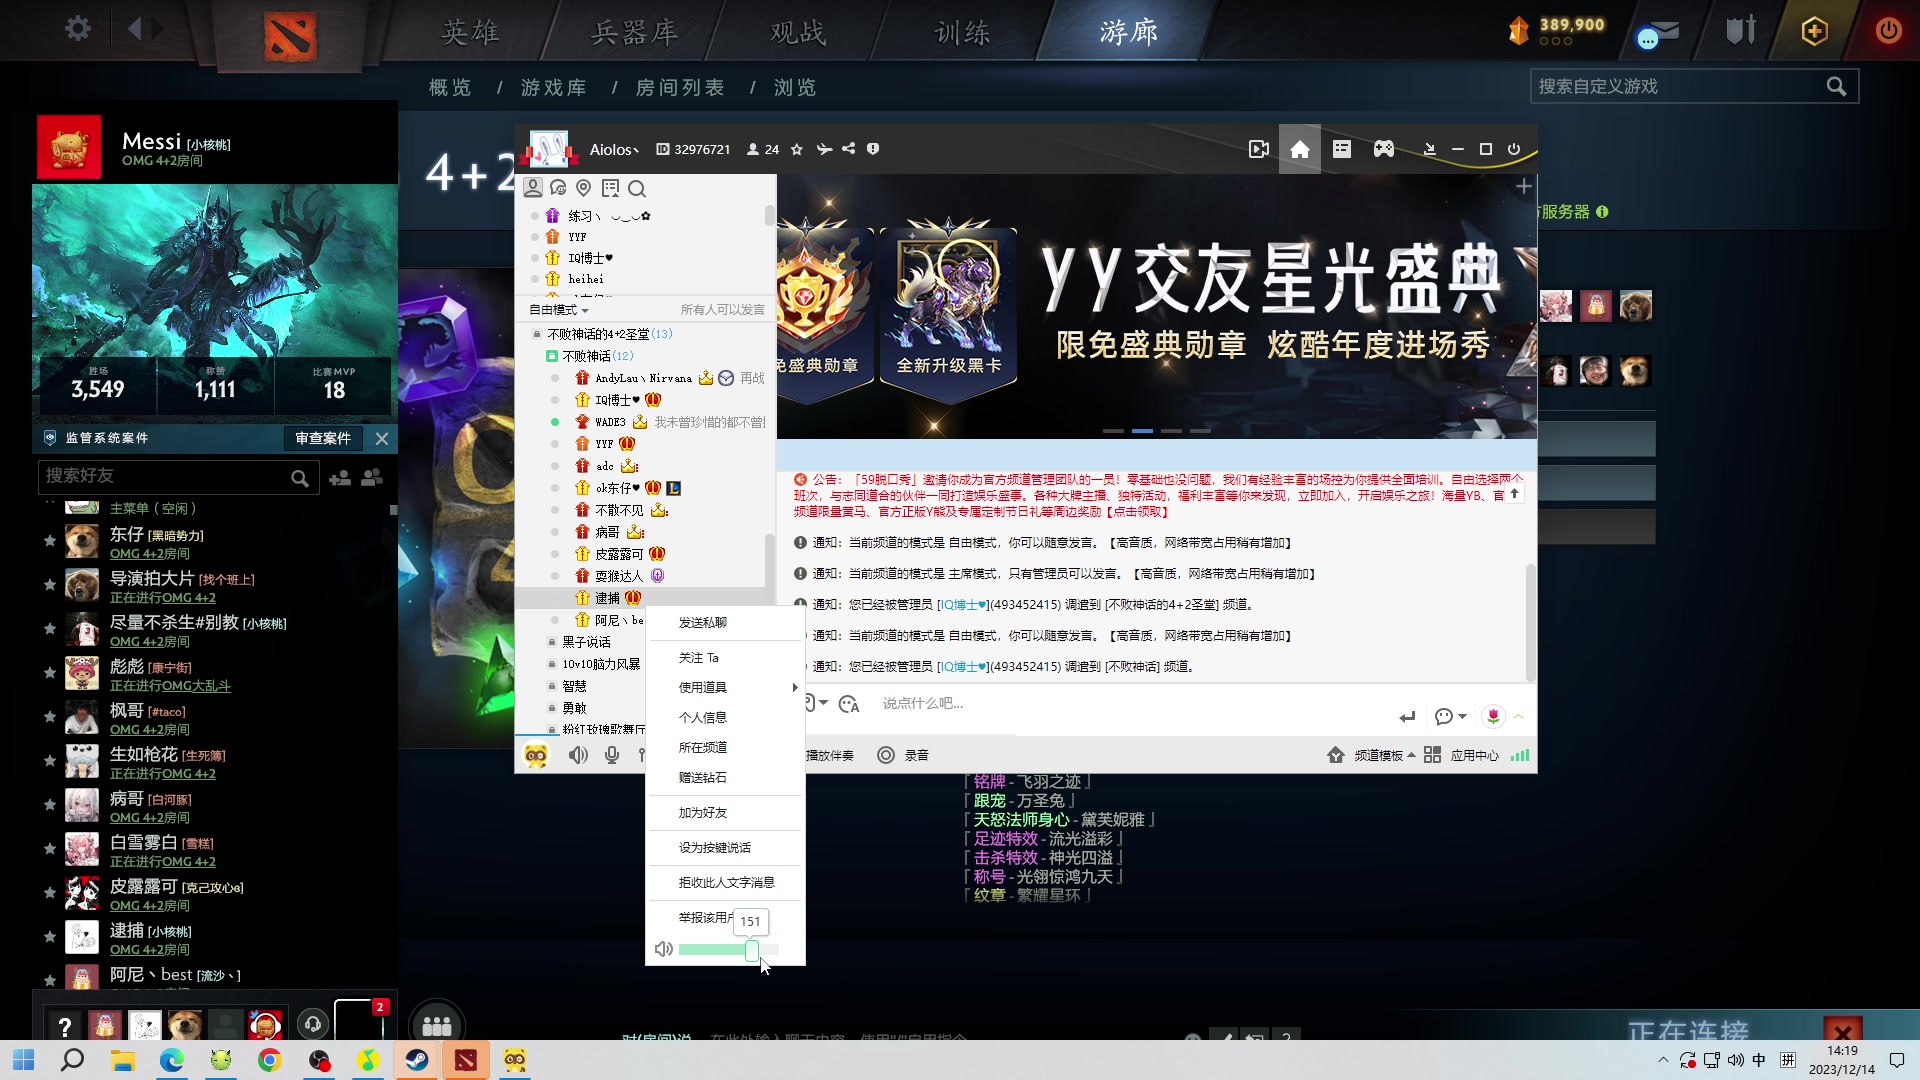
Task: Toggle the star favorite next to 东仔
Action: click(x=49, y=541)
